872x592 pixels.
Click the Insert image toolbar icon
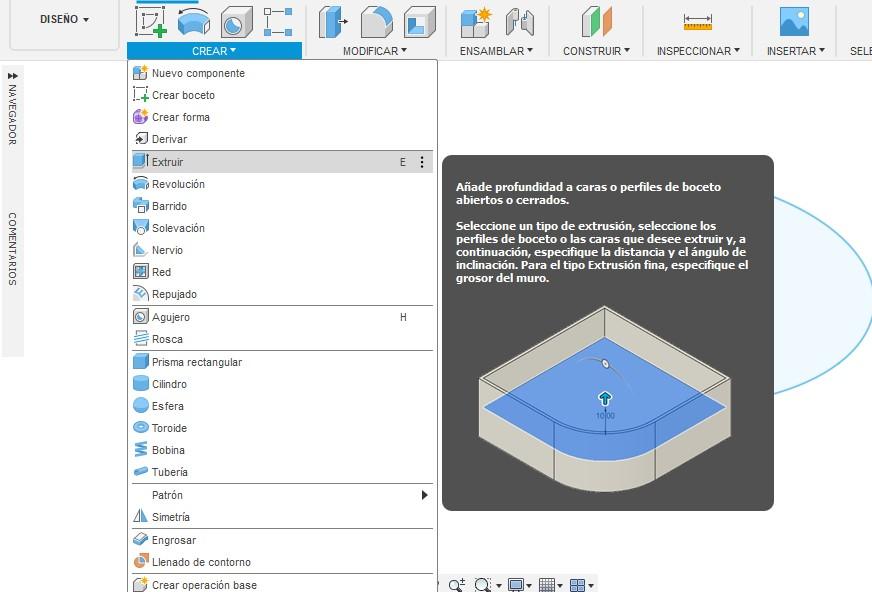click(794, 22)
